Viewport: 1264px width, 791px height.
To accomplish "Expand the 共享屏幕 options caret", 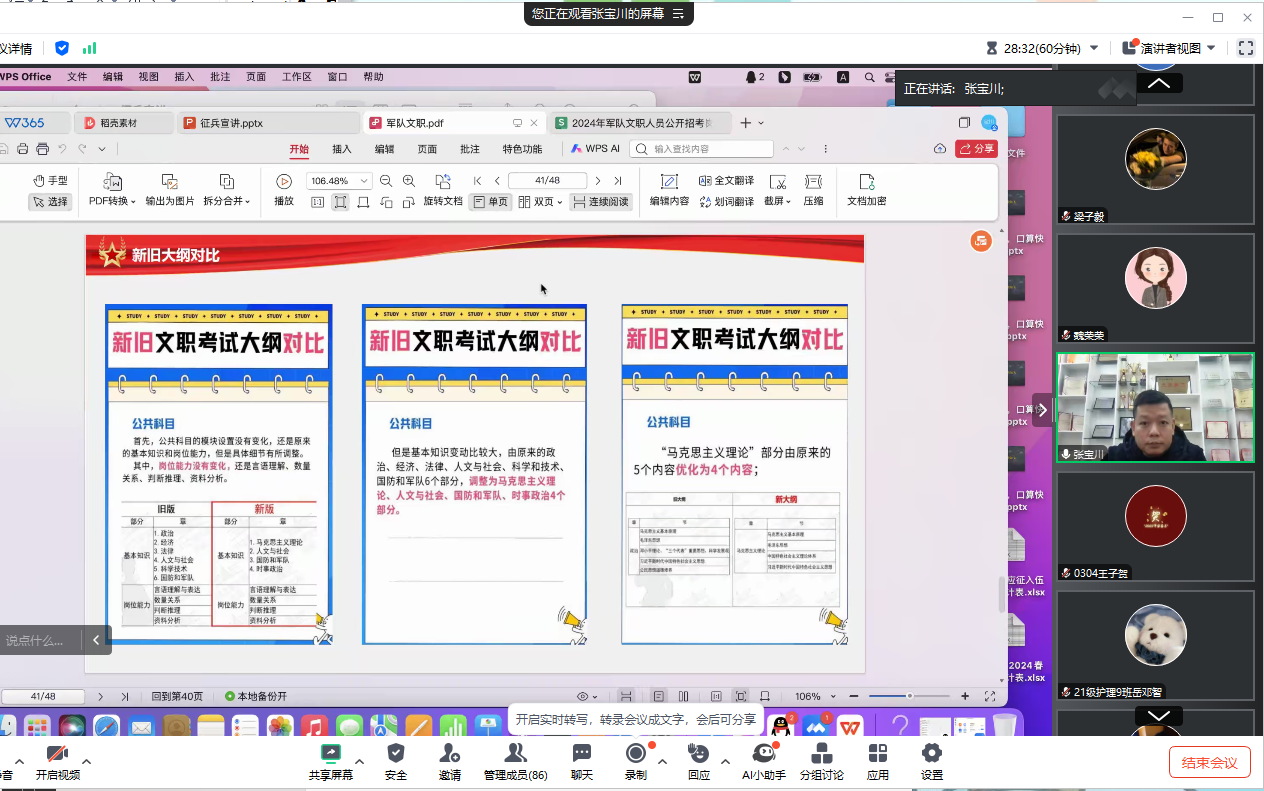I will tap(360, 762).
